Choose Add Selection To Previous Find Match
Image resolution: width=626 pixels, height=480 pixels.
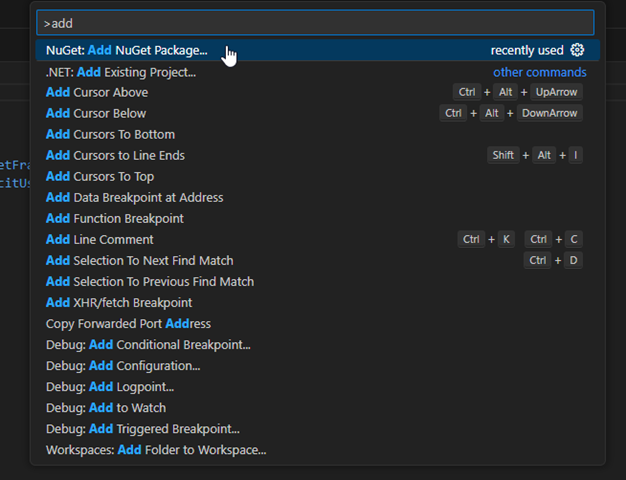[x=317, y=282]
